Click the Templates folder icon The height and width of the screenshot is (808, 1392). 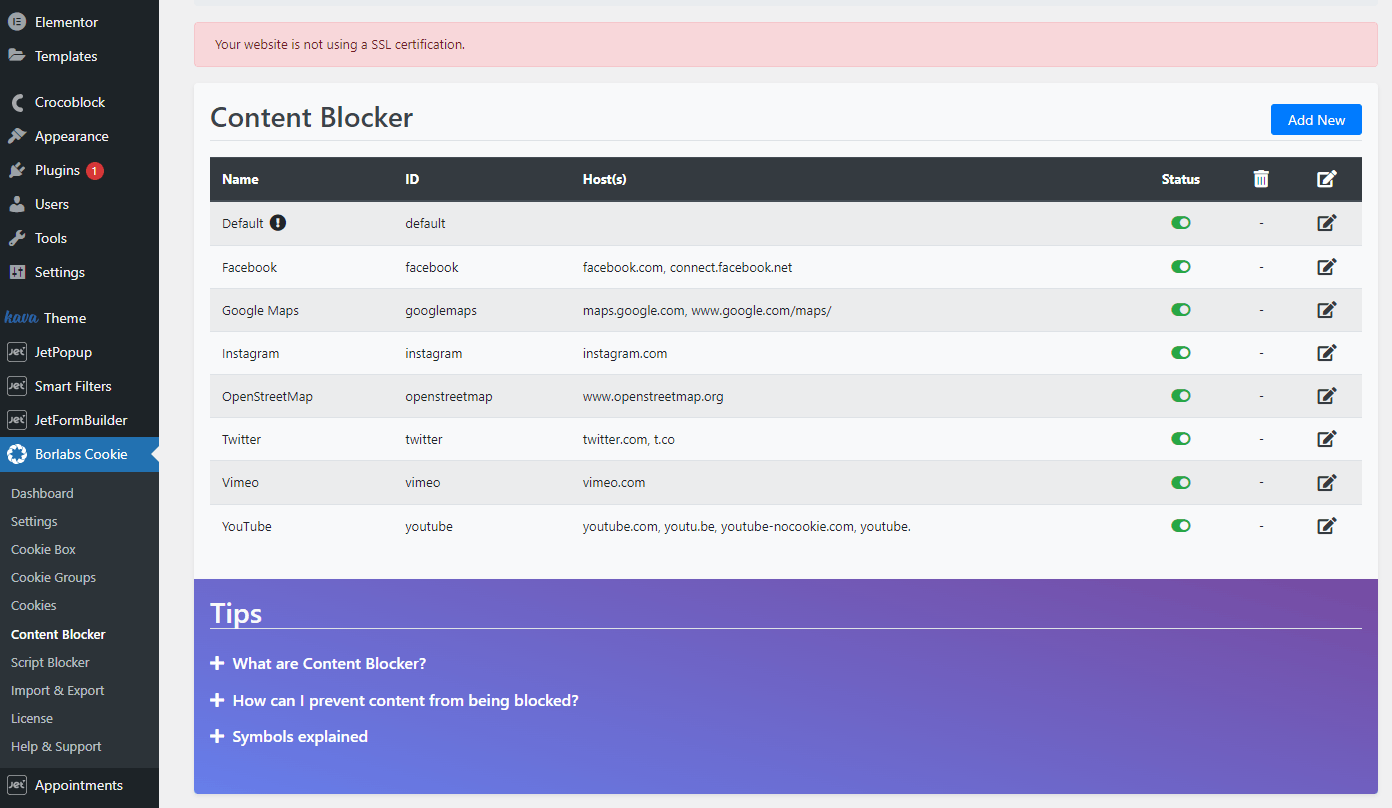(x=16, y=56)
